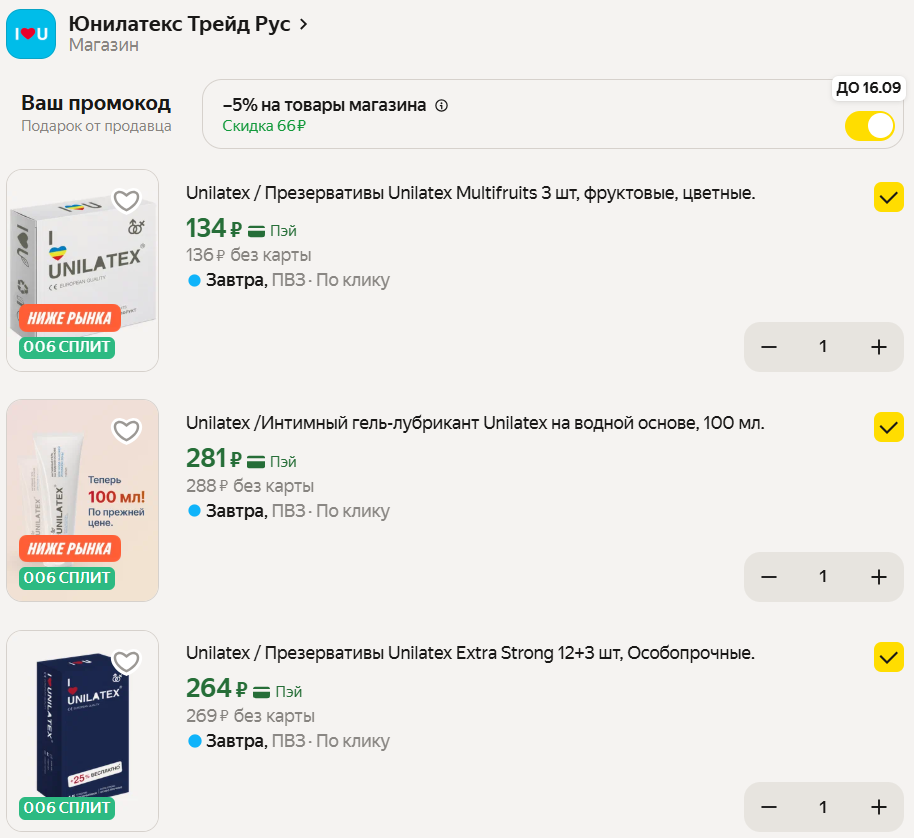Open the Unilatex gel-lubricant 100 мл title link
914x838 pixels.
tap(475, 423)
